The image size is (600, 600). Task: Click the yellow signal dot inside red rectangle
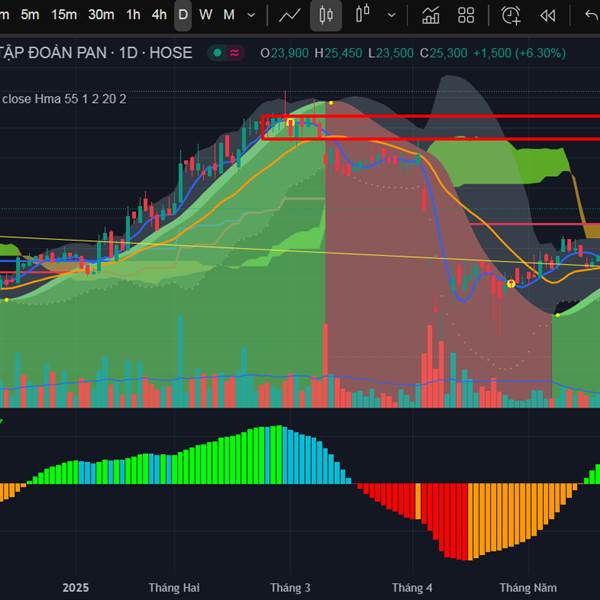tap(290, 123)
